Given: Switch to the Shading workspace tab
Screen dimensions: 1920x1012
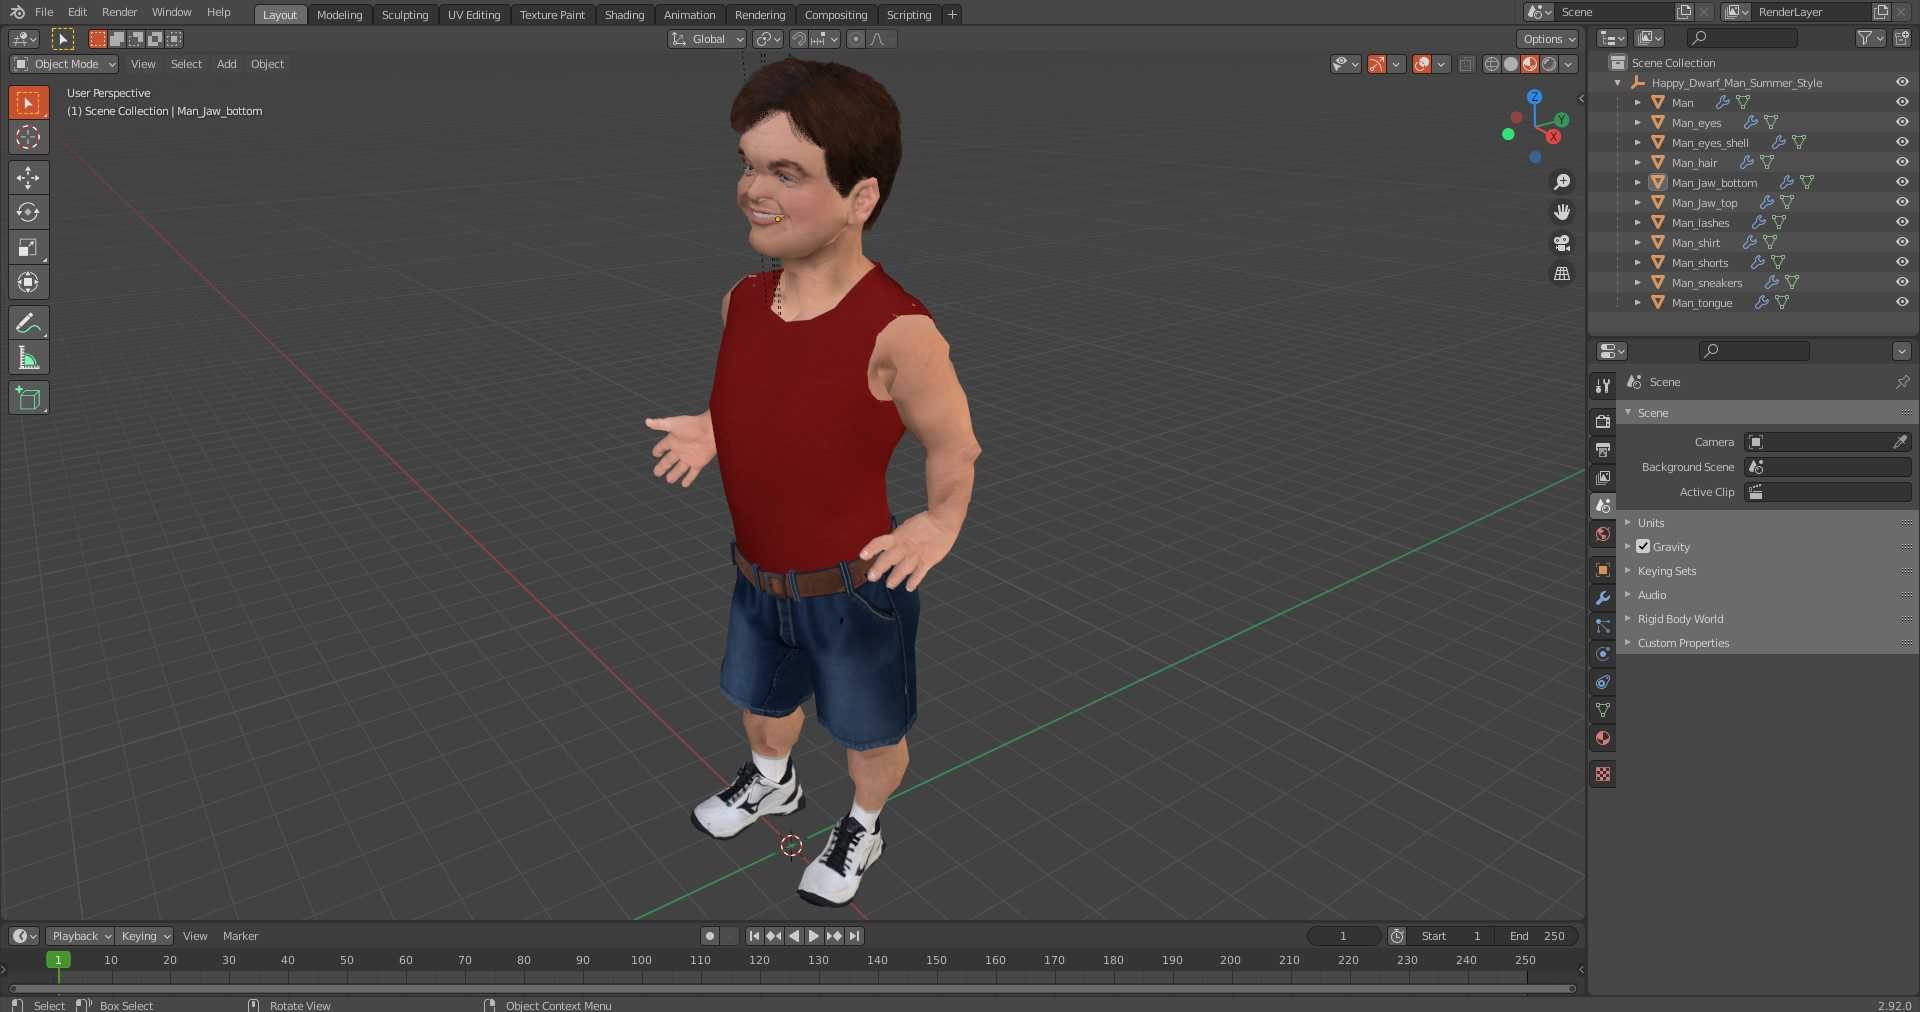Looking at the screenshot, I should (x=624, y=15).
